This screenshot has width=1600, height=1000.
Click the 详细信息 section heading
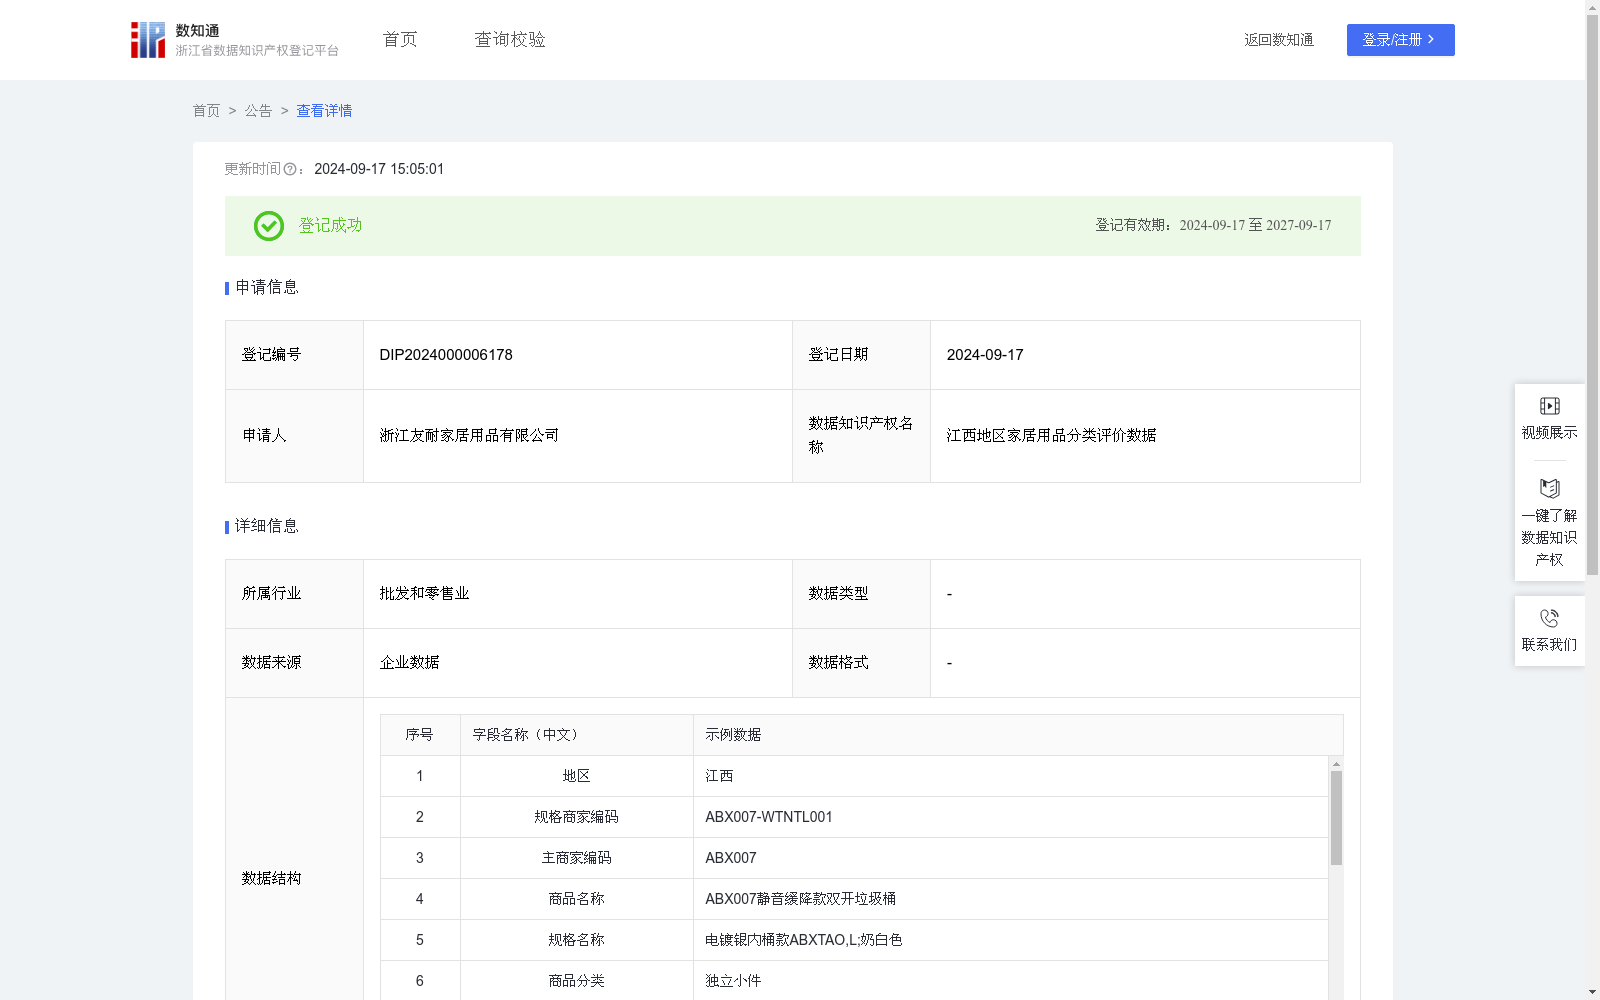coord(267,527)
